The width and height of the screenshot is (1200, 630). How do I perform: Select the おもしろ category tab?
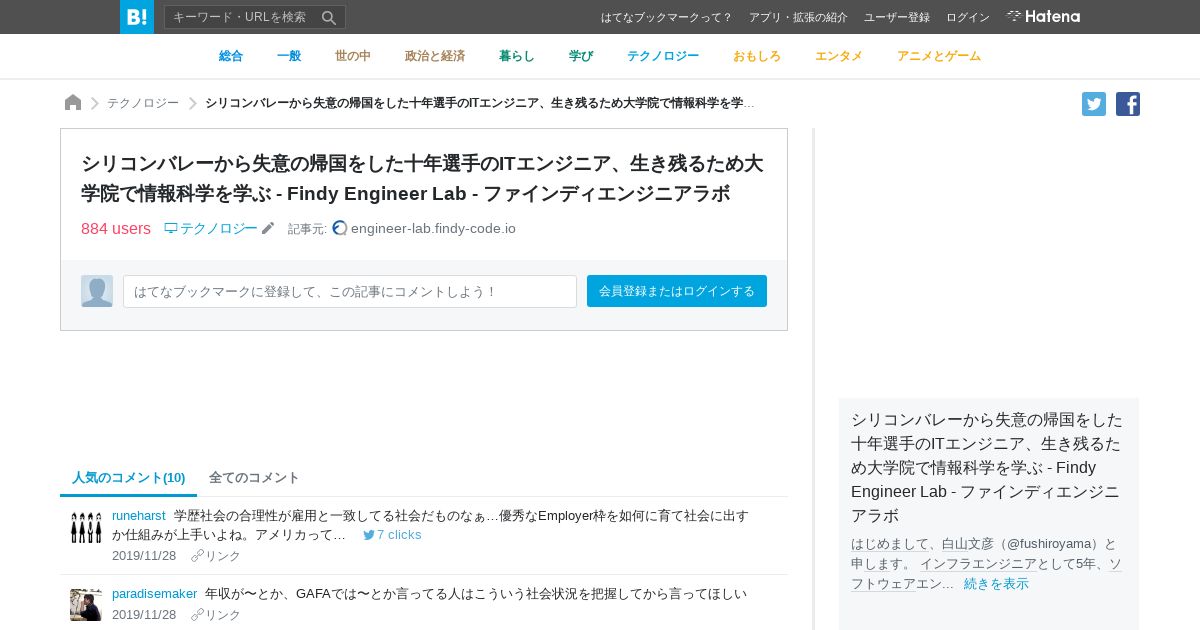(757, 56)
